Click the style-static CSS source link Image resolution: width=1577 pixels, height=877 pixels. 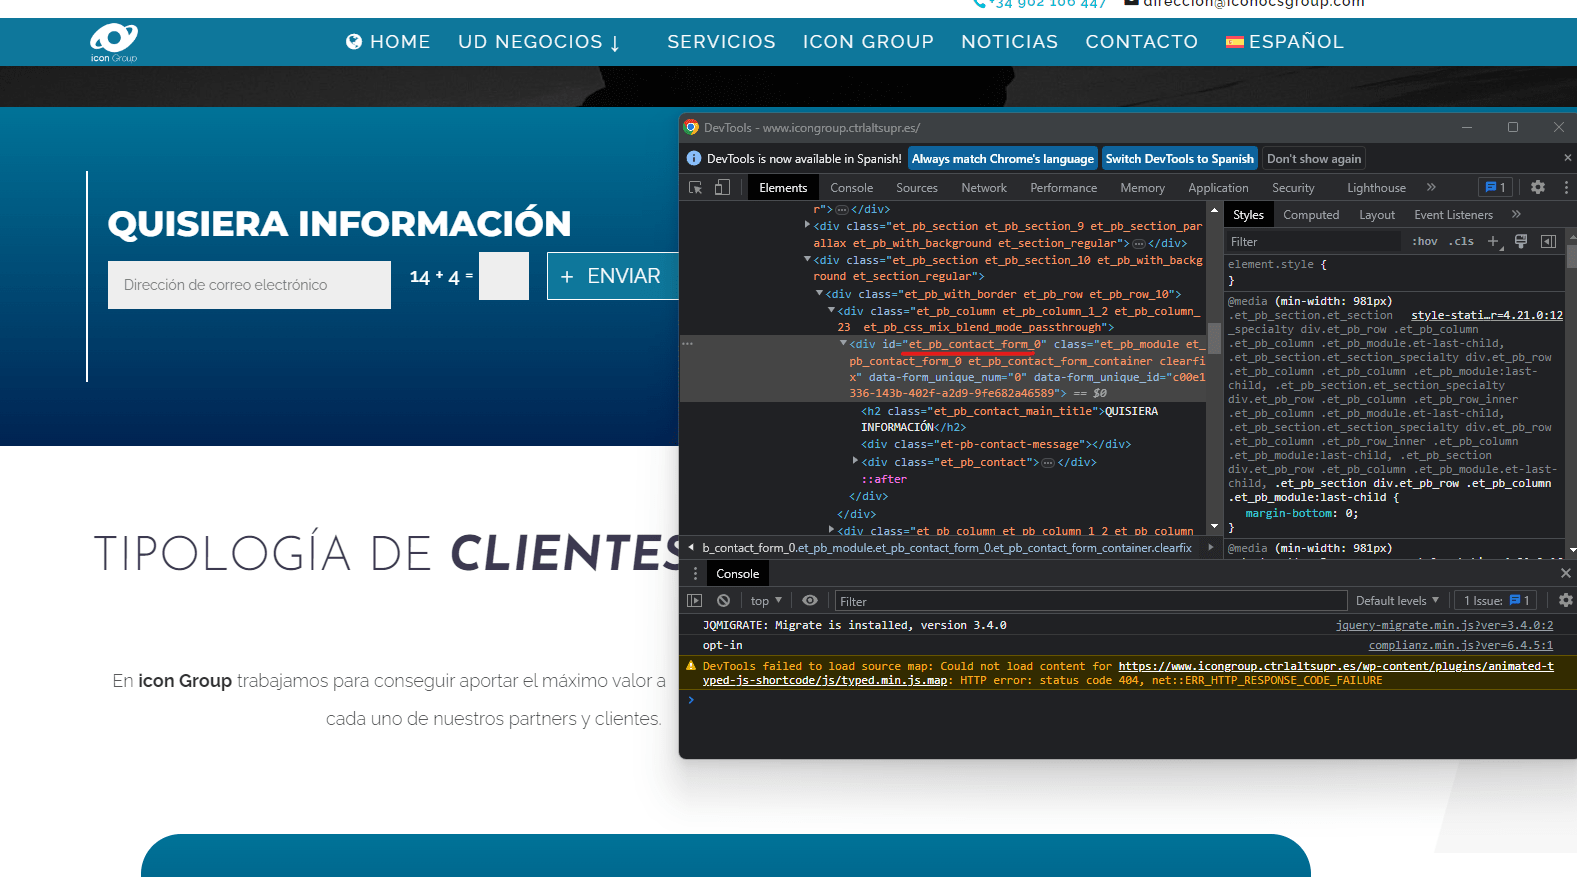[x=1487, y=315]
